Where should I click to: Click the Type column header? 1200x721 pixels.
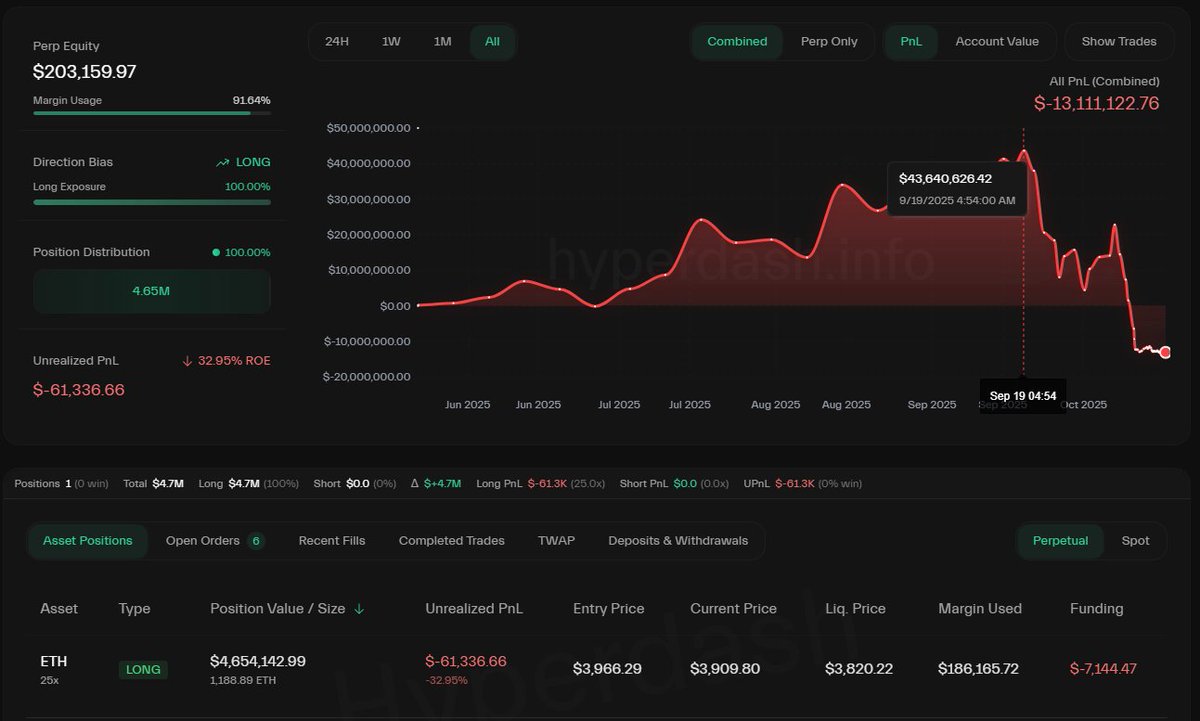click(134, 609)
